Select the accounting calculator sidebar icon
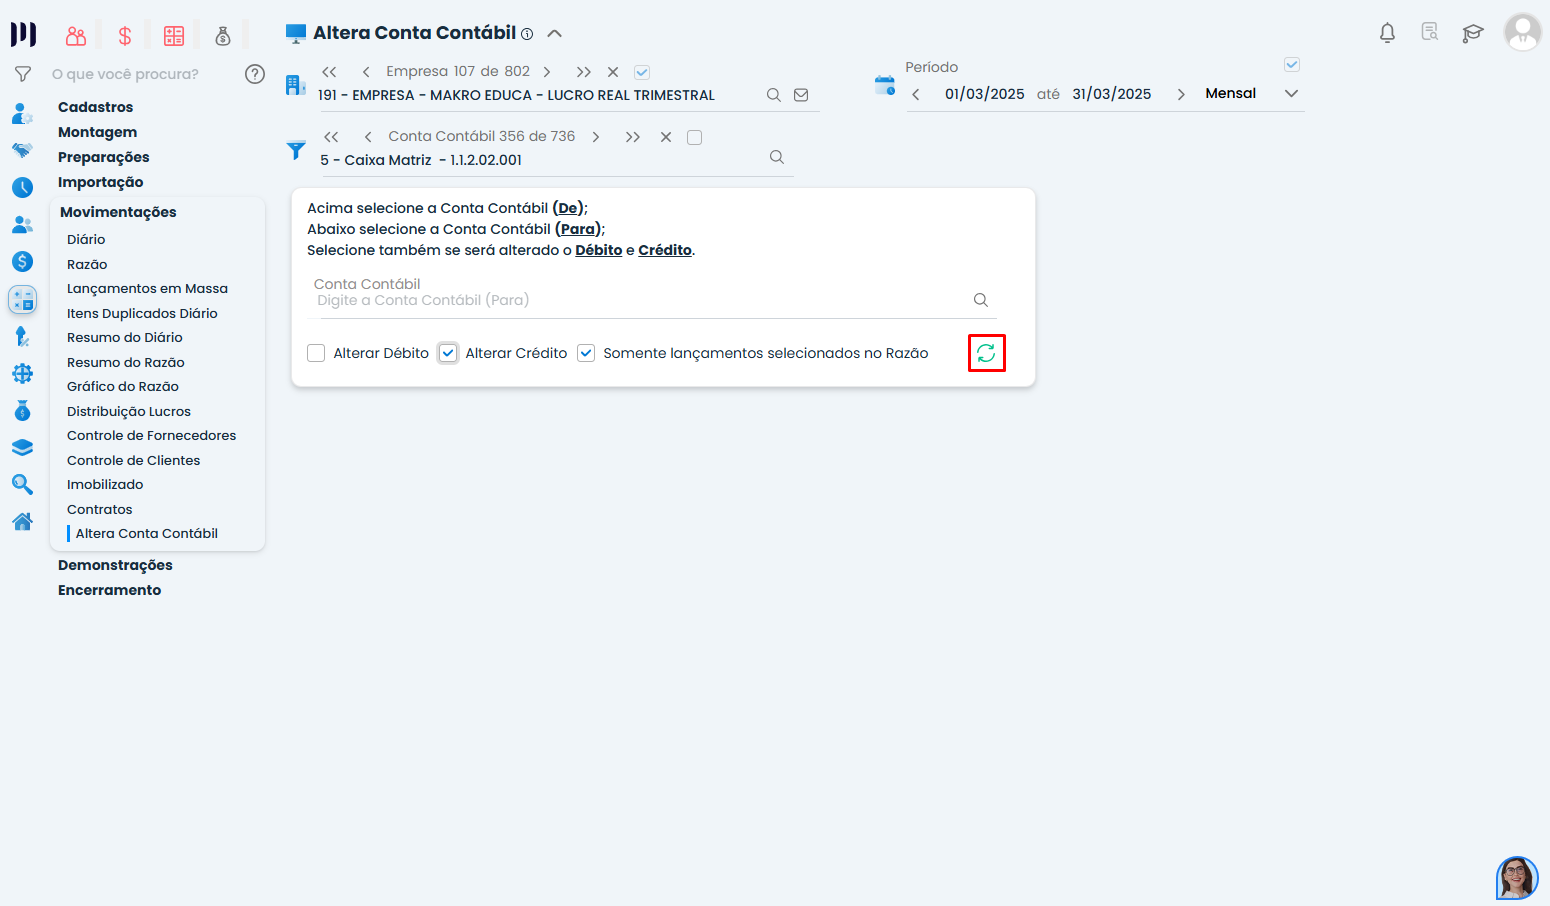Image resolution: width=1550 pixels, height=906 pixels. tap(22, 299)
